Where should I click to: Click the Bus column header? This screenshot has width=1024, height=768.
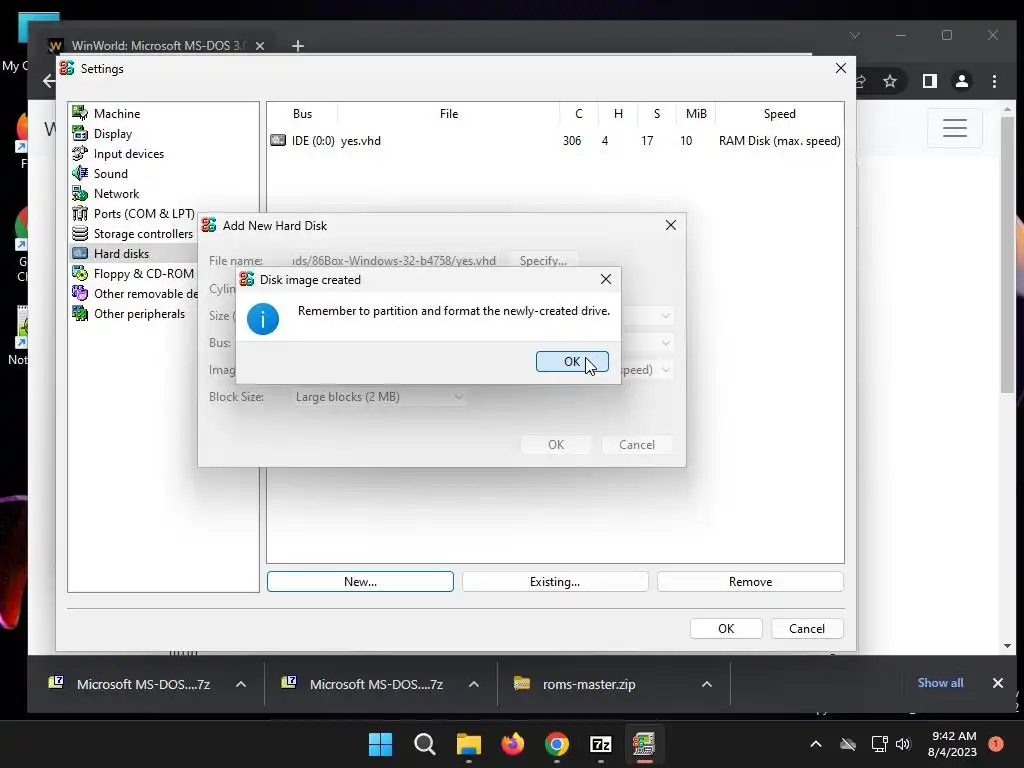click(302, 114)
